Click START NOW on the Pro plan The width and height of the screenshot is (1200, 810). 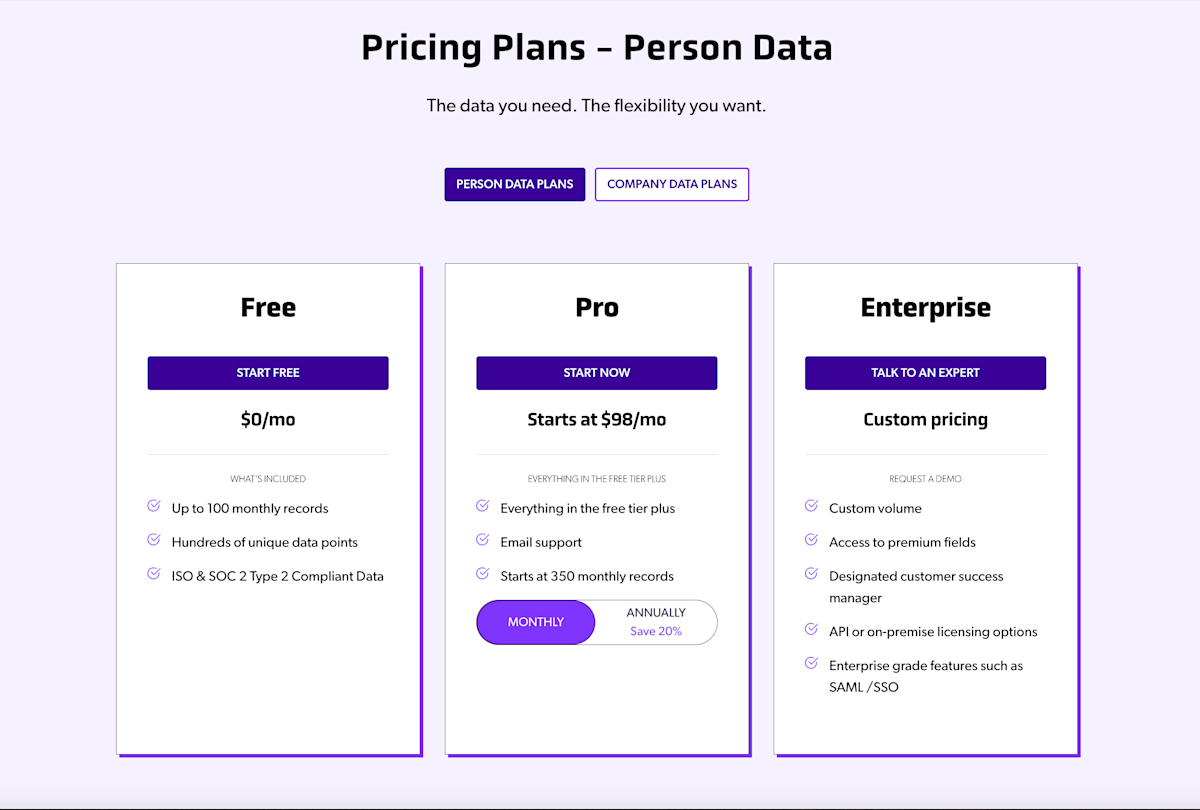click(596, 372)
